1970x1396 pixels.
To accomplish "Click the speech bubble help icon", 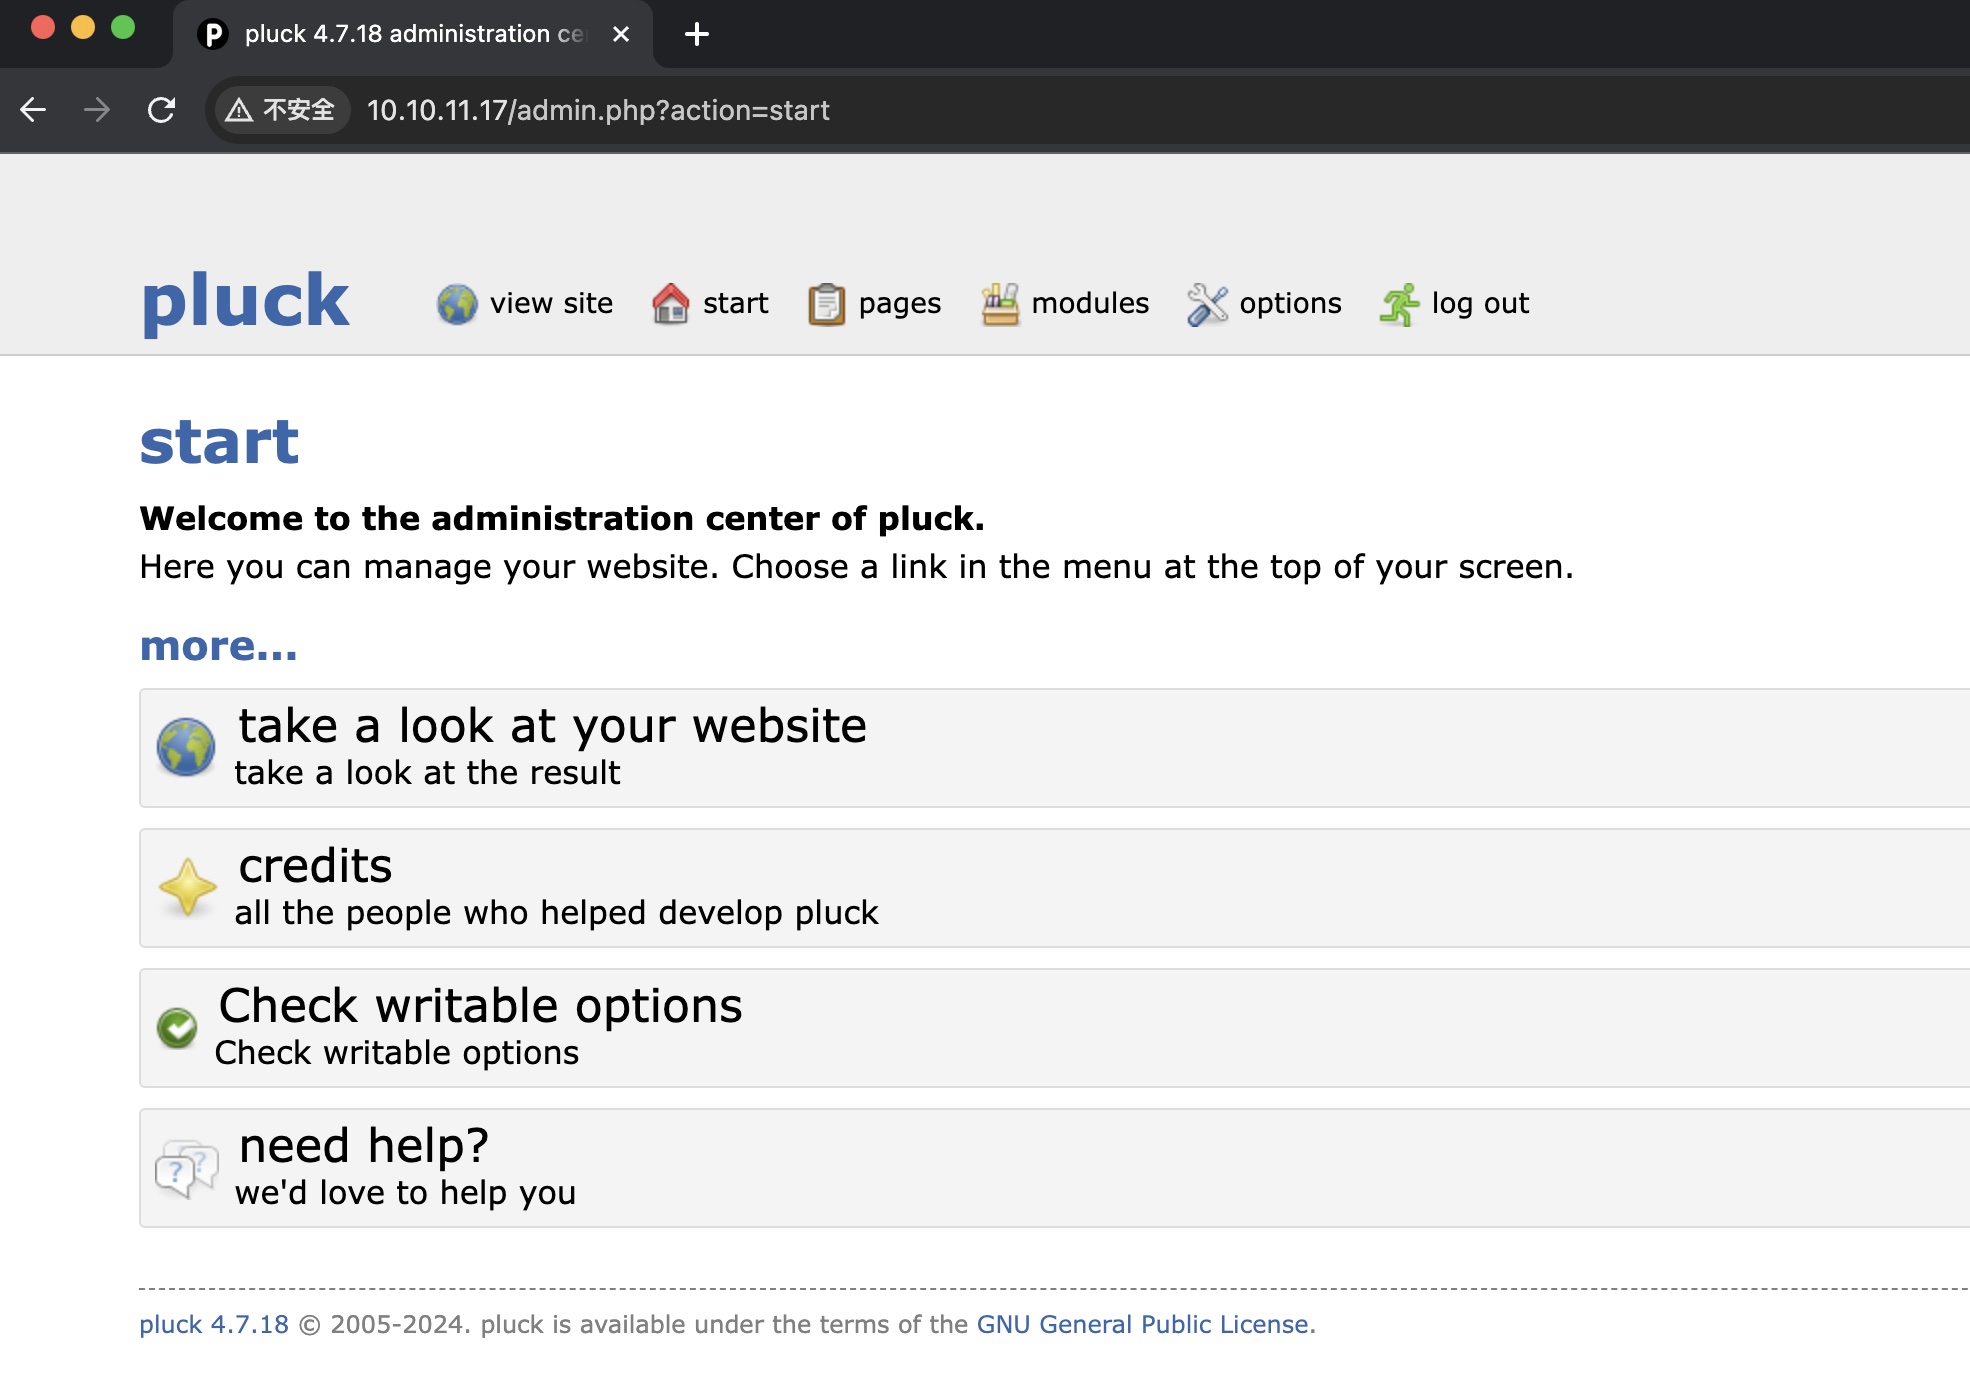I will point(186,1167).
